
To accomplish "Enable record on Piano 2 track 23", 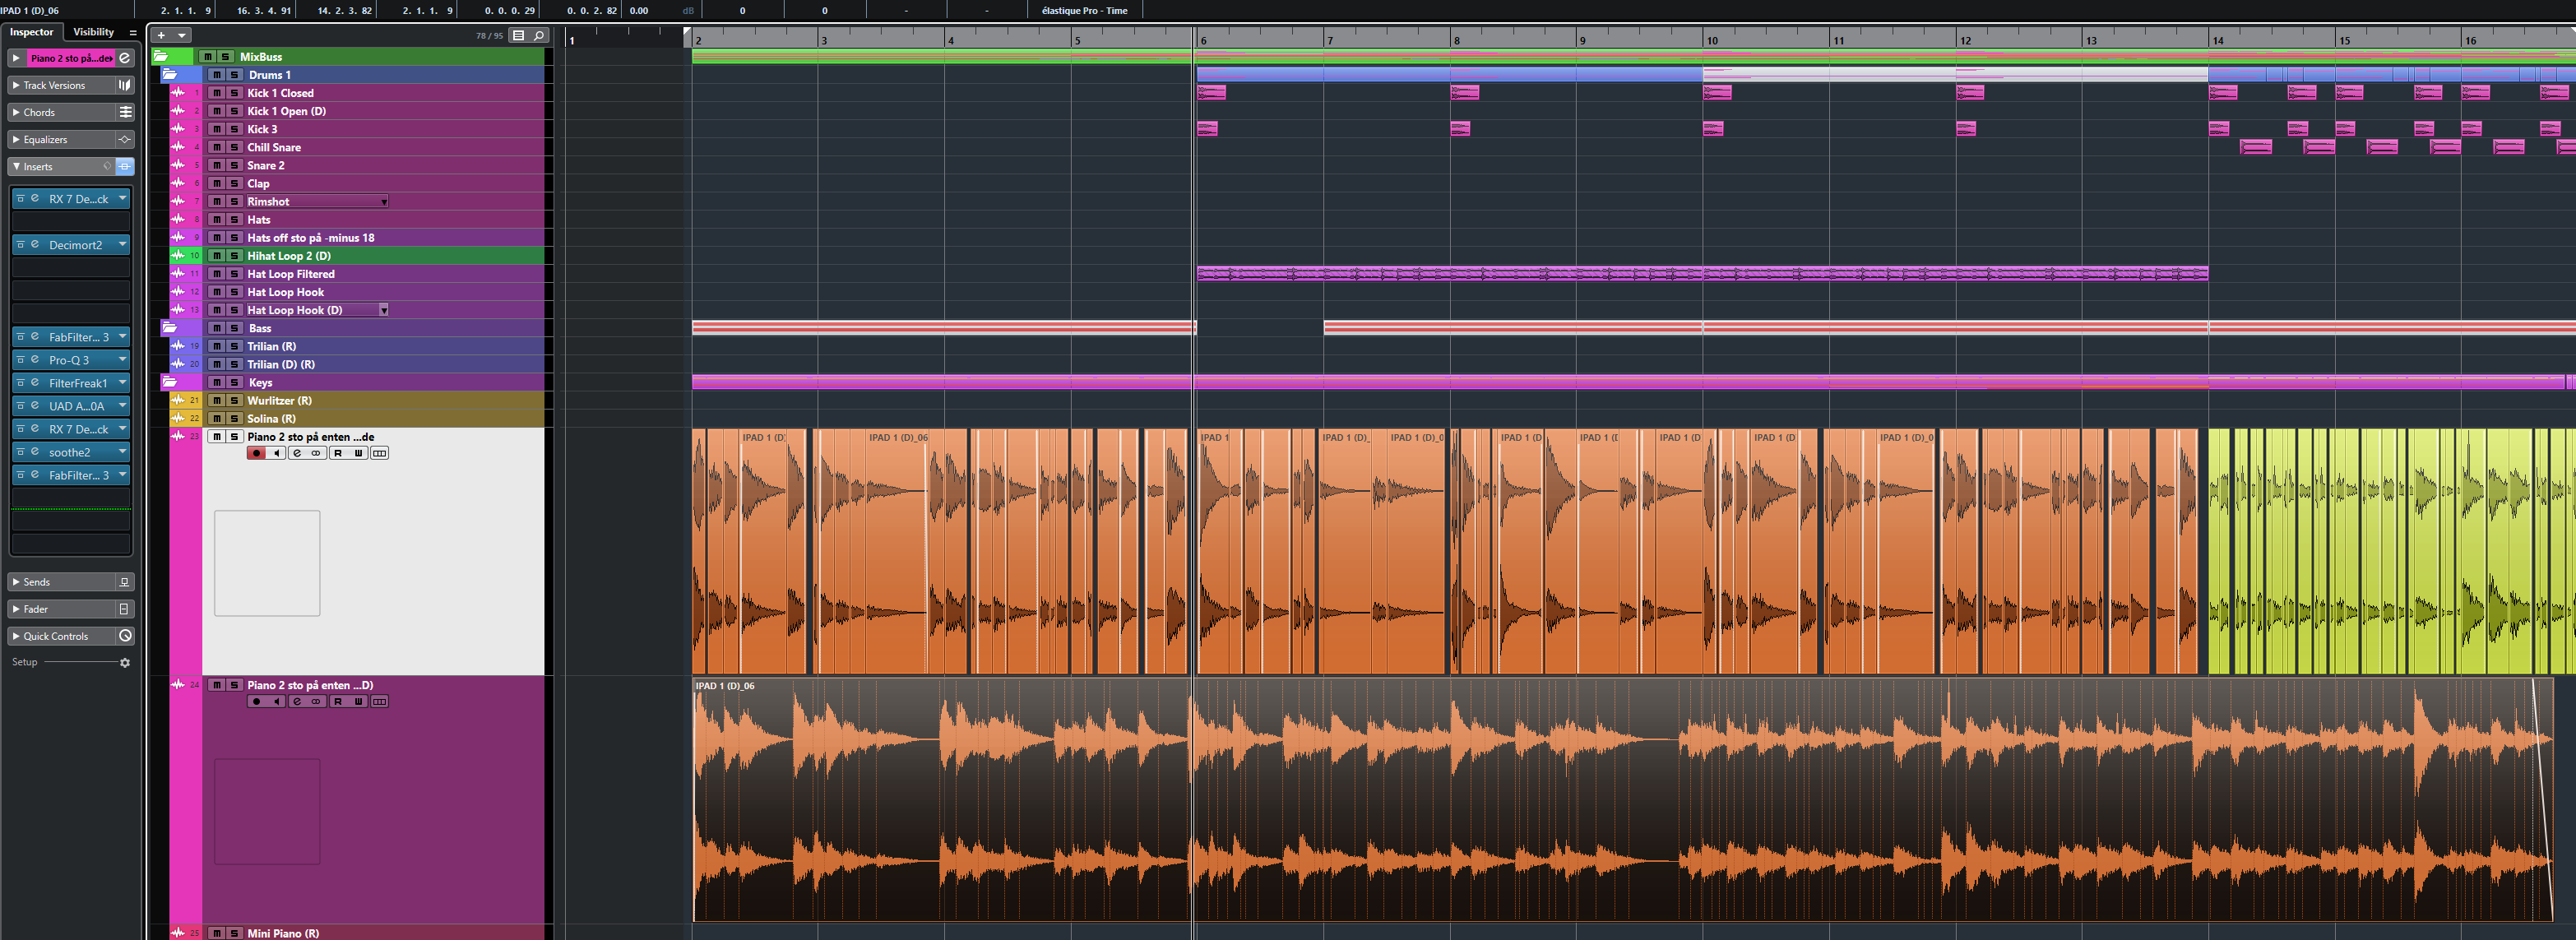I will coord(256,453).
